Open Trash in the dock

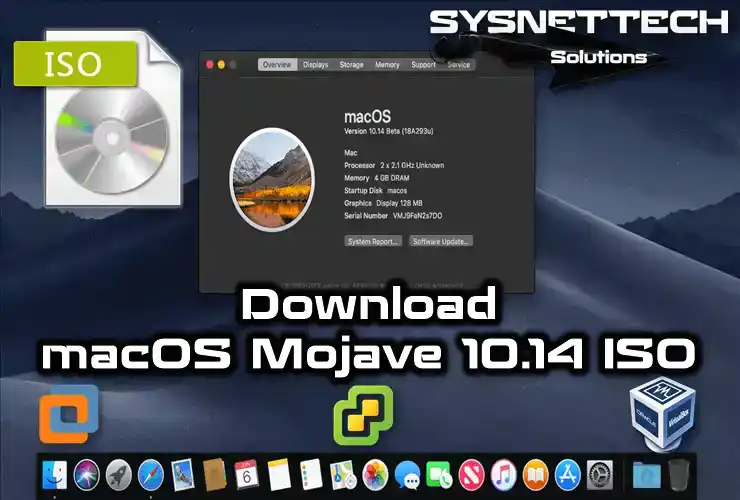point(679,475)
